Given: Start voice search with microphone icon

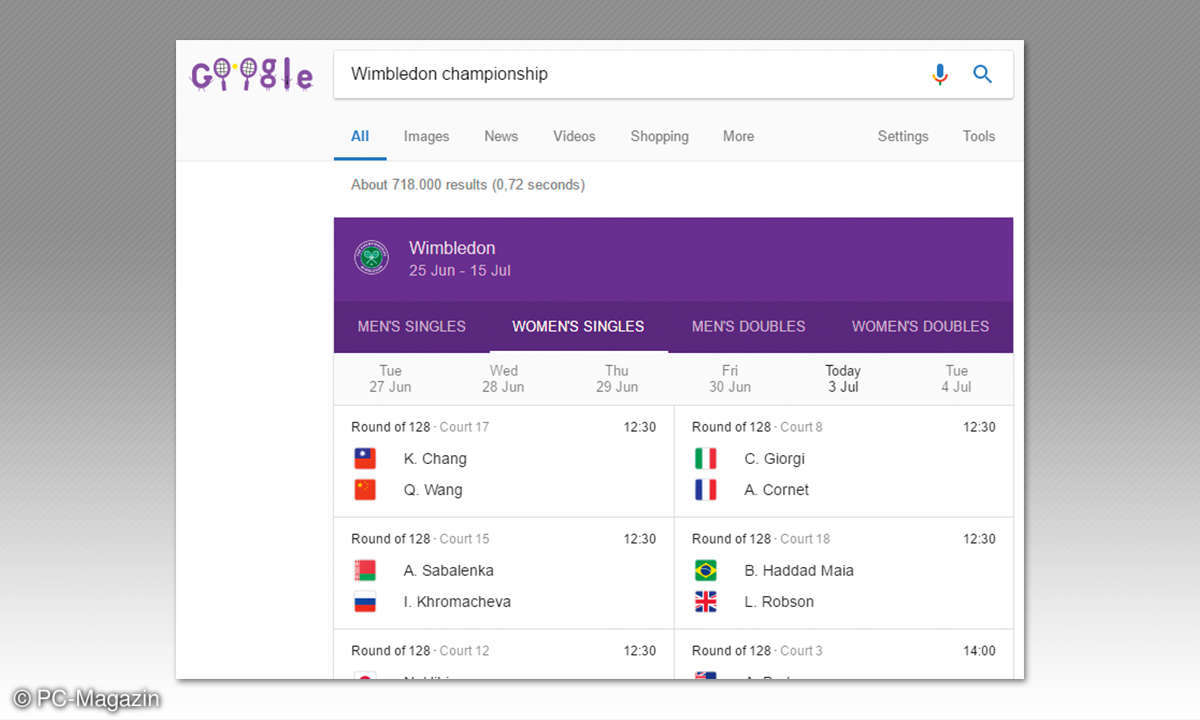Looking at the screenshot, I should coord(939,74).
